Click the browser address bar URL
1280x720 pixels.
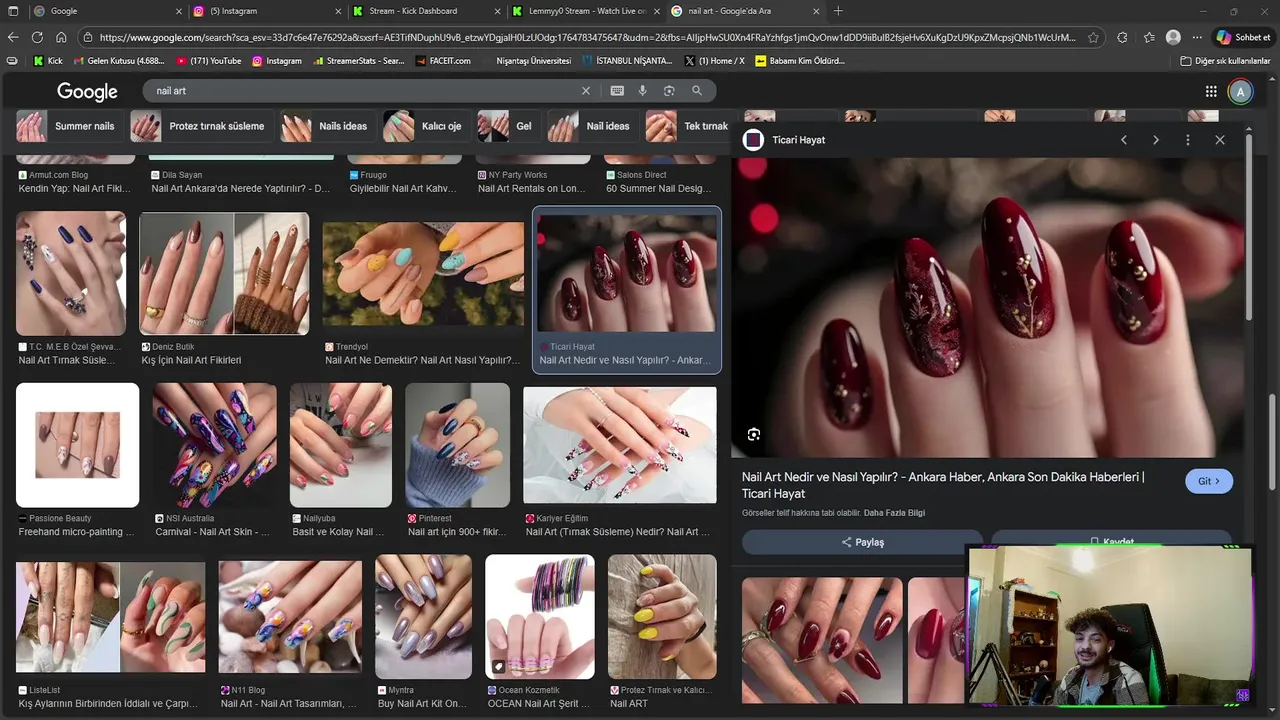coord(587,37)
